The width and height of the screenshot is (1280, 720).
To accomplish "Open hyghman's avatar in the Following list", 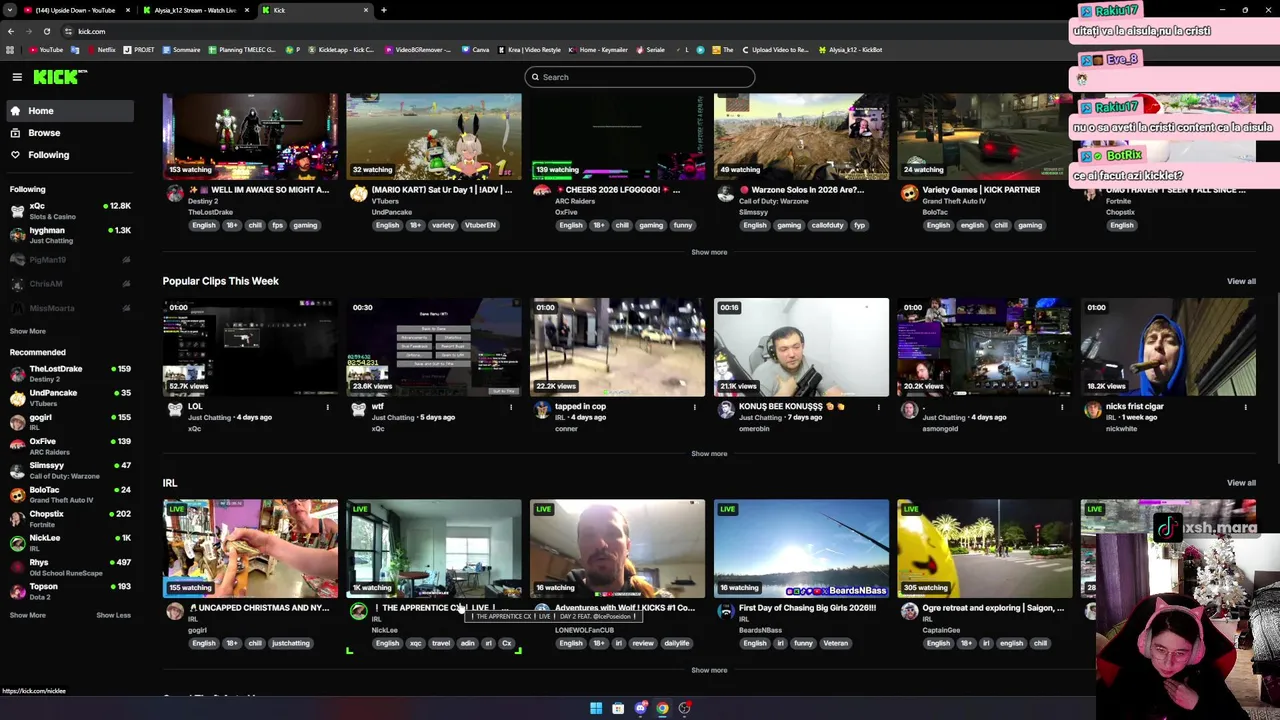I will (17, 235).
